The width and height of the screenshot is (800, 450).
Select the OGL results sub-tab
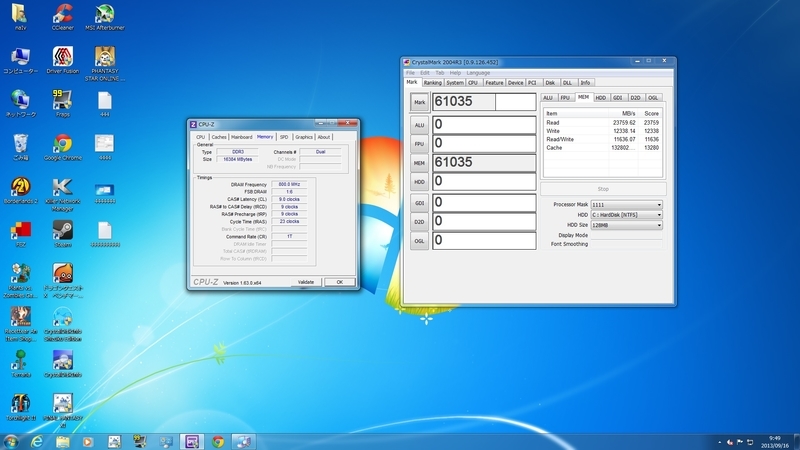point(653,97)
